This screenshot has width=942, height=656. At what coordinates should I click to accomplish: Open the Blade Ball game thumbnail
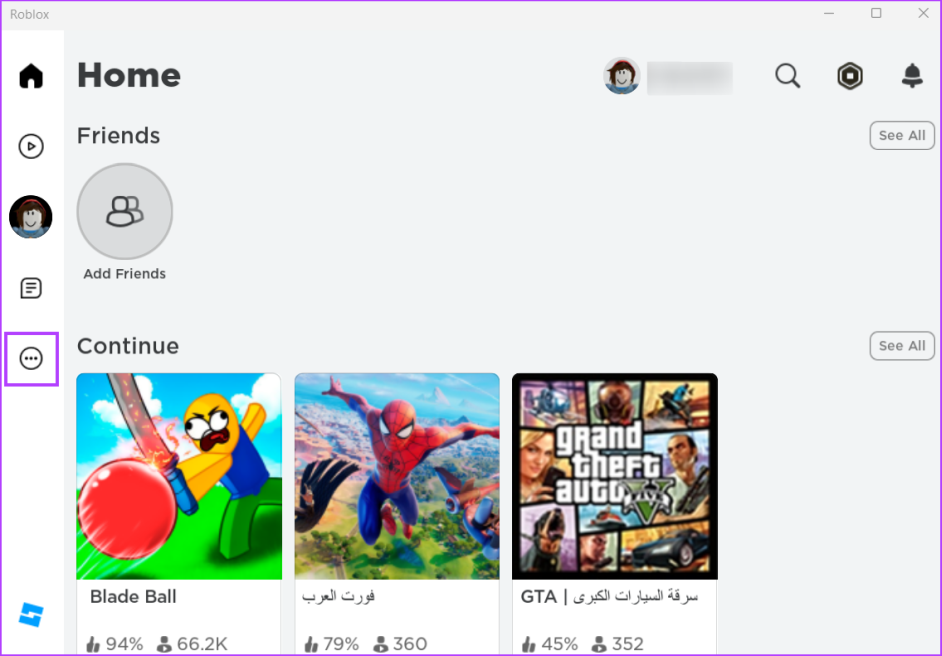179,476
